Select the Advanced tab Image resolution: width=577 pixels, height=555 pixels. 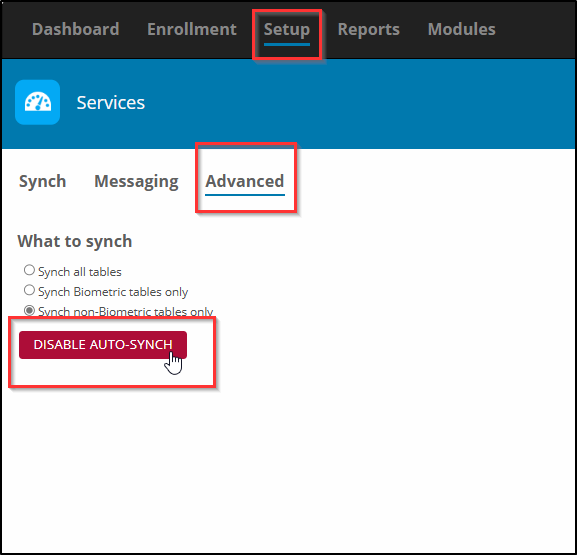(x=245, y=181)
